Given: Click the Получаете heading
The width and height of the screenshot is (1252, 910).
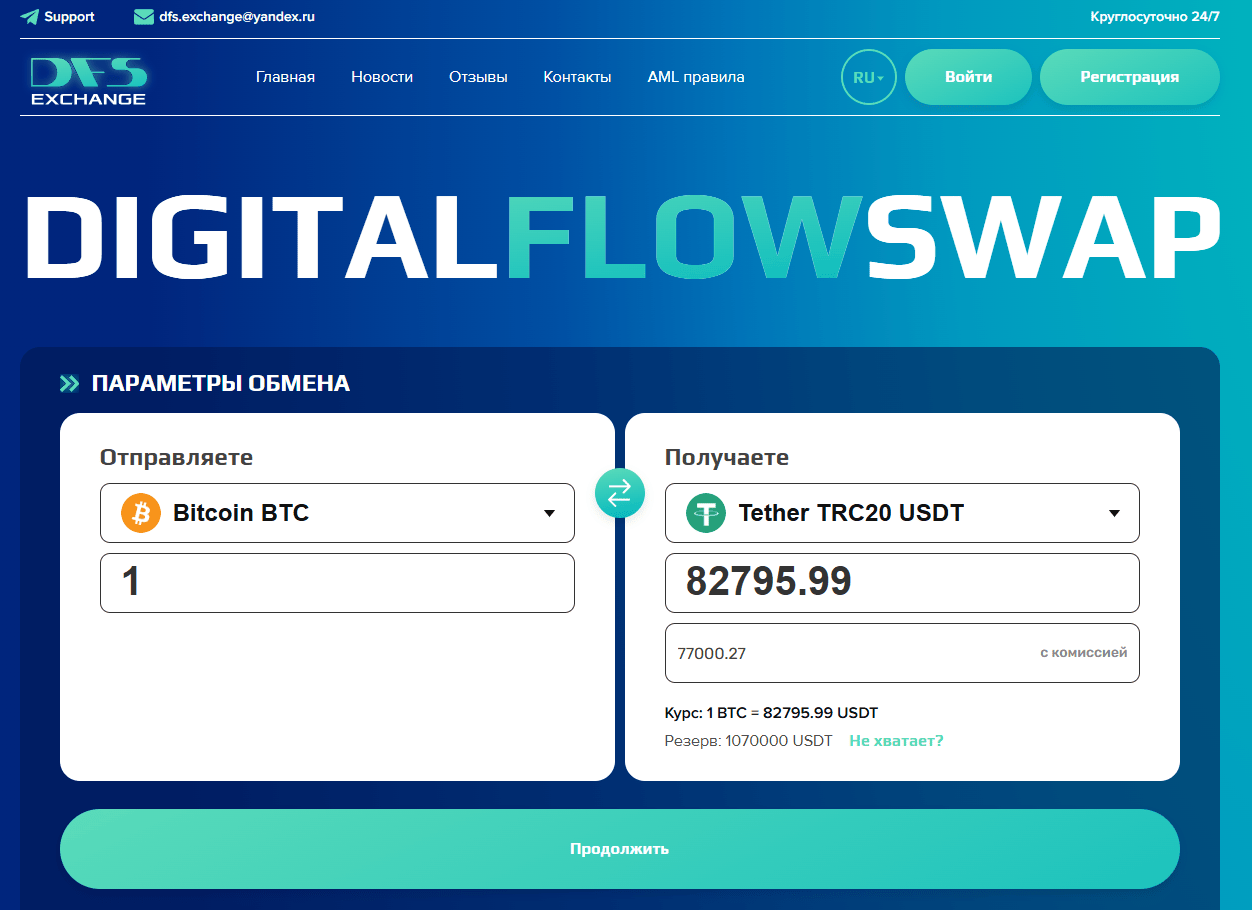Looking at the screenshot, I should pyautogui.click(x=727, y=457).
